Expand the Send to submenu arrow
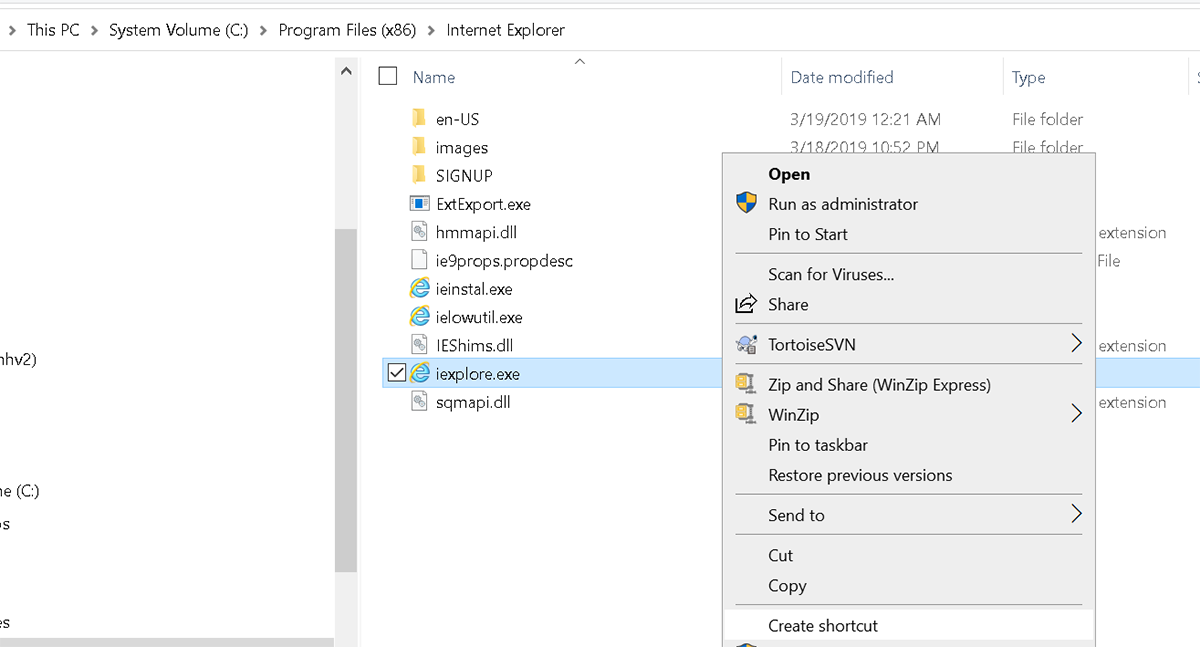 pyautogui.click(x=1076, y=514)
